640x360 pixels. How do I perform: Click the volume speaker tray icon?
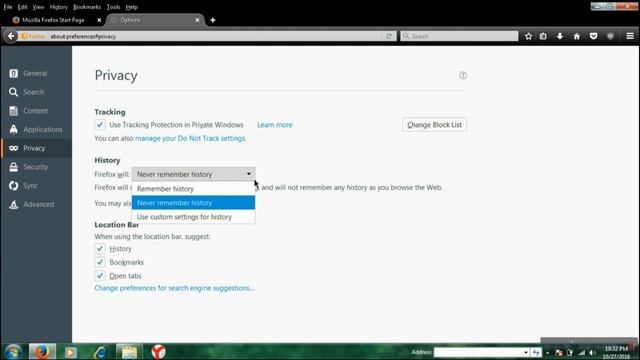tap(592, 353)
